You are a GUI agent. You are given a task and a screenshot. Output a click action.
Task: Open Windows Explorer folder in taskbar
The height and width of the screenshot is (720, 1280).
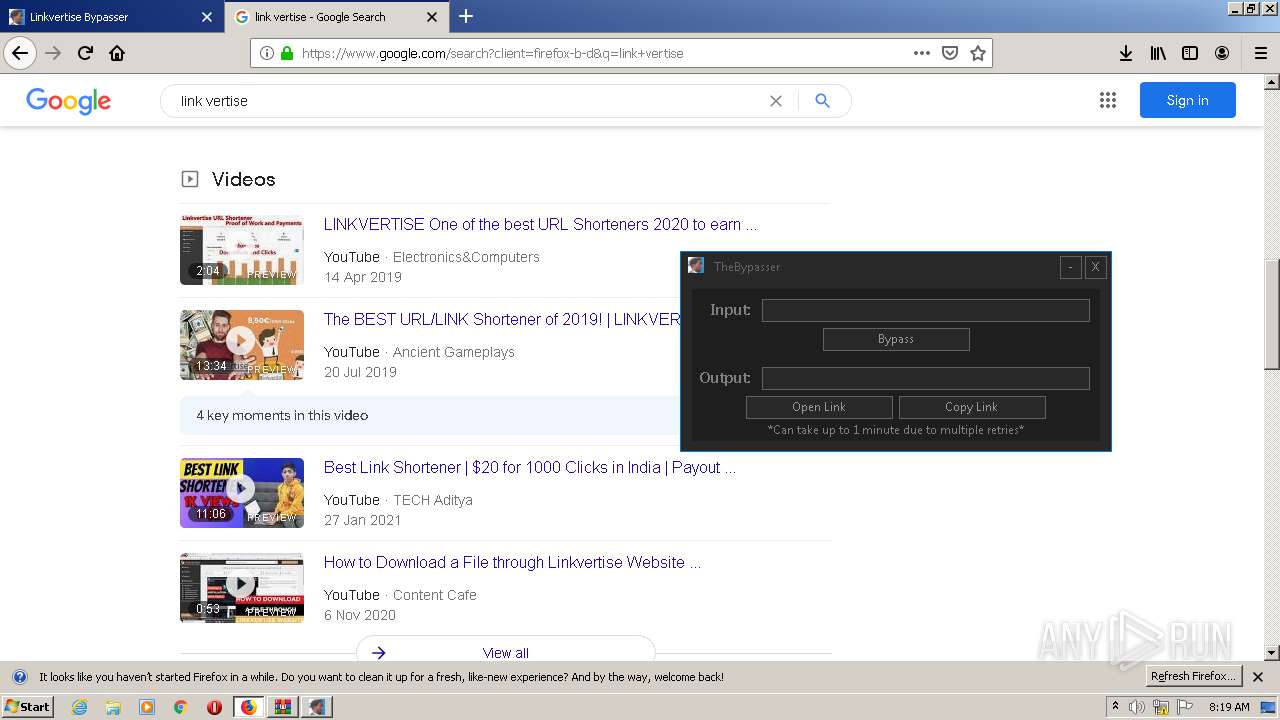(x=113, y=707)
